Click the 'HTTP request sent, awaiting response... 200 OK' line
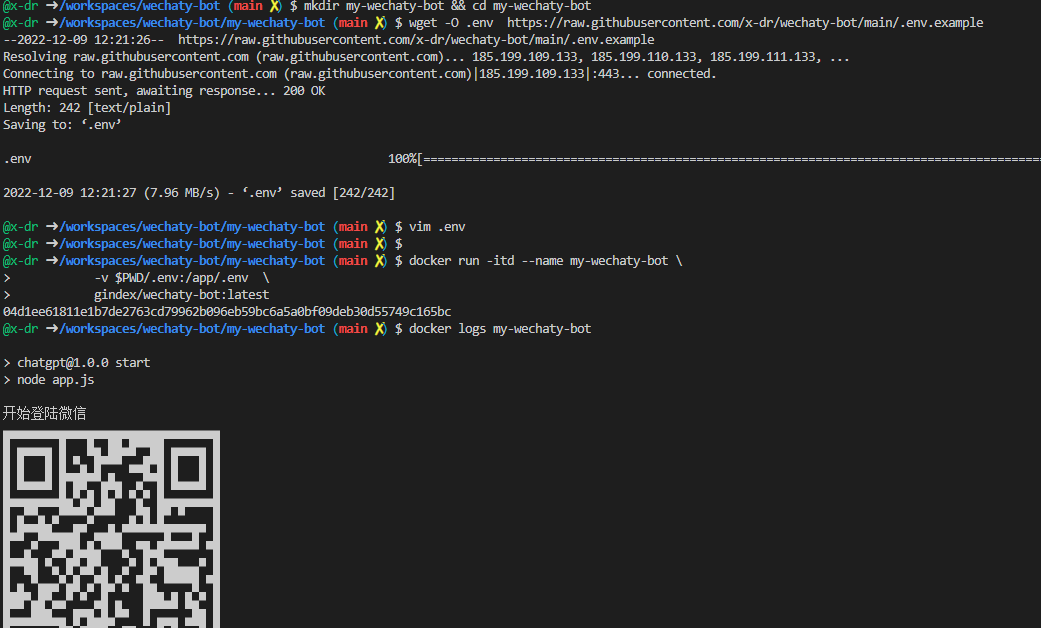Screen dimensions: 1041x628 pyautogui.click(x=164, y=91)
